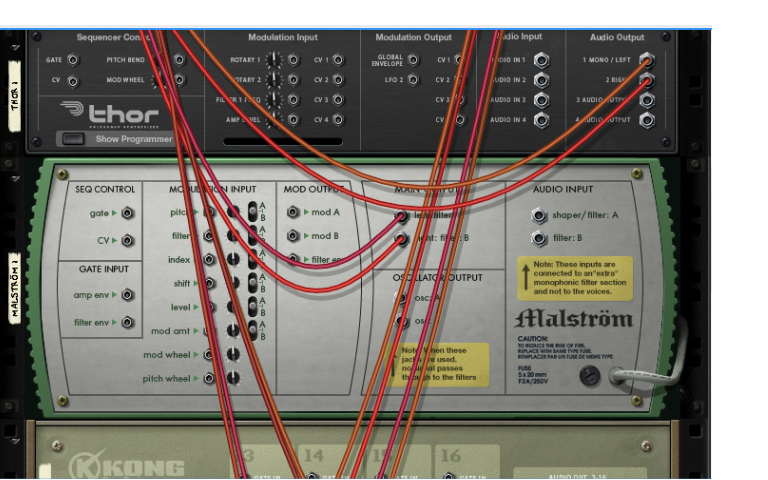Click Malström filter env gate input jack

pos(127,322)
